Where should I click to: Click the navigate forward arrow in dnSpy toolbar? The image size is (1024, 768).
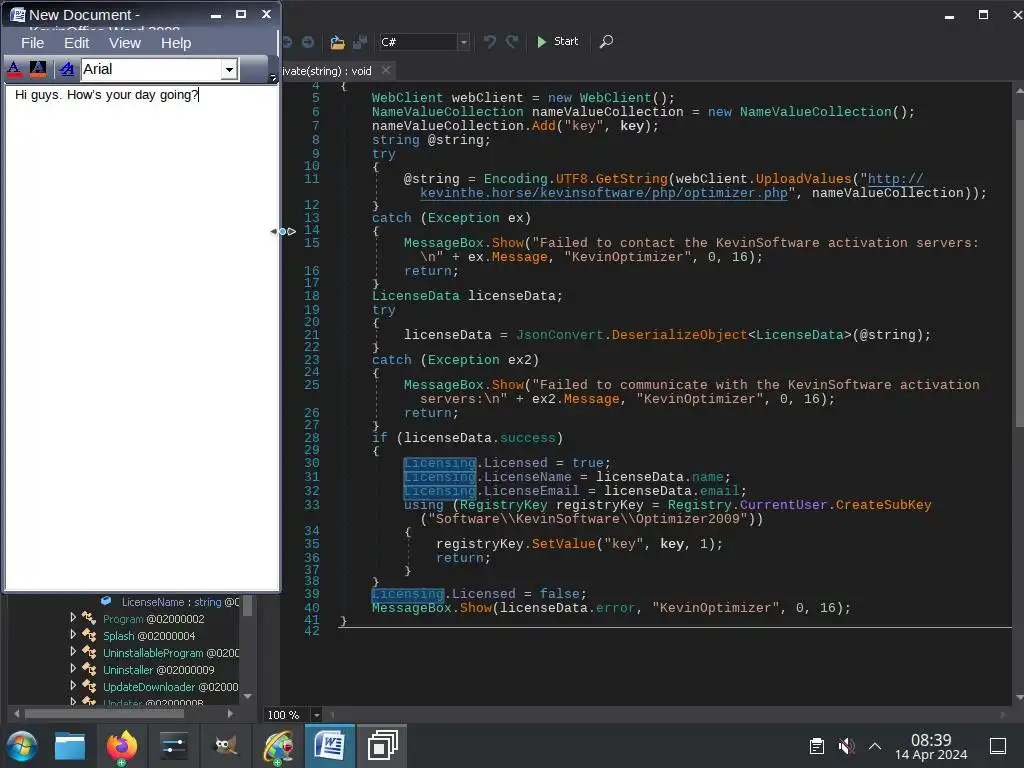(308, 42)
